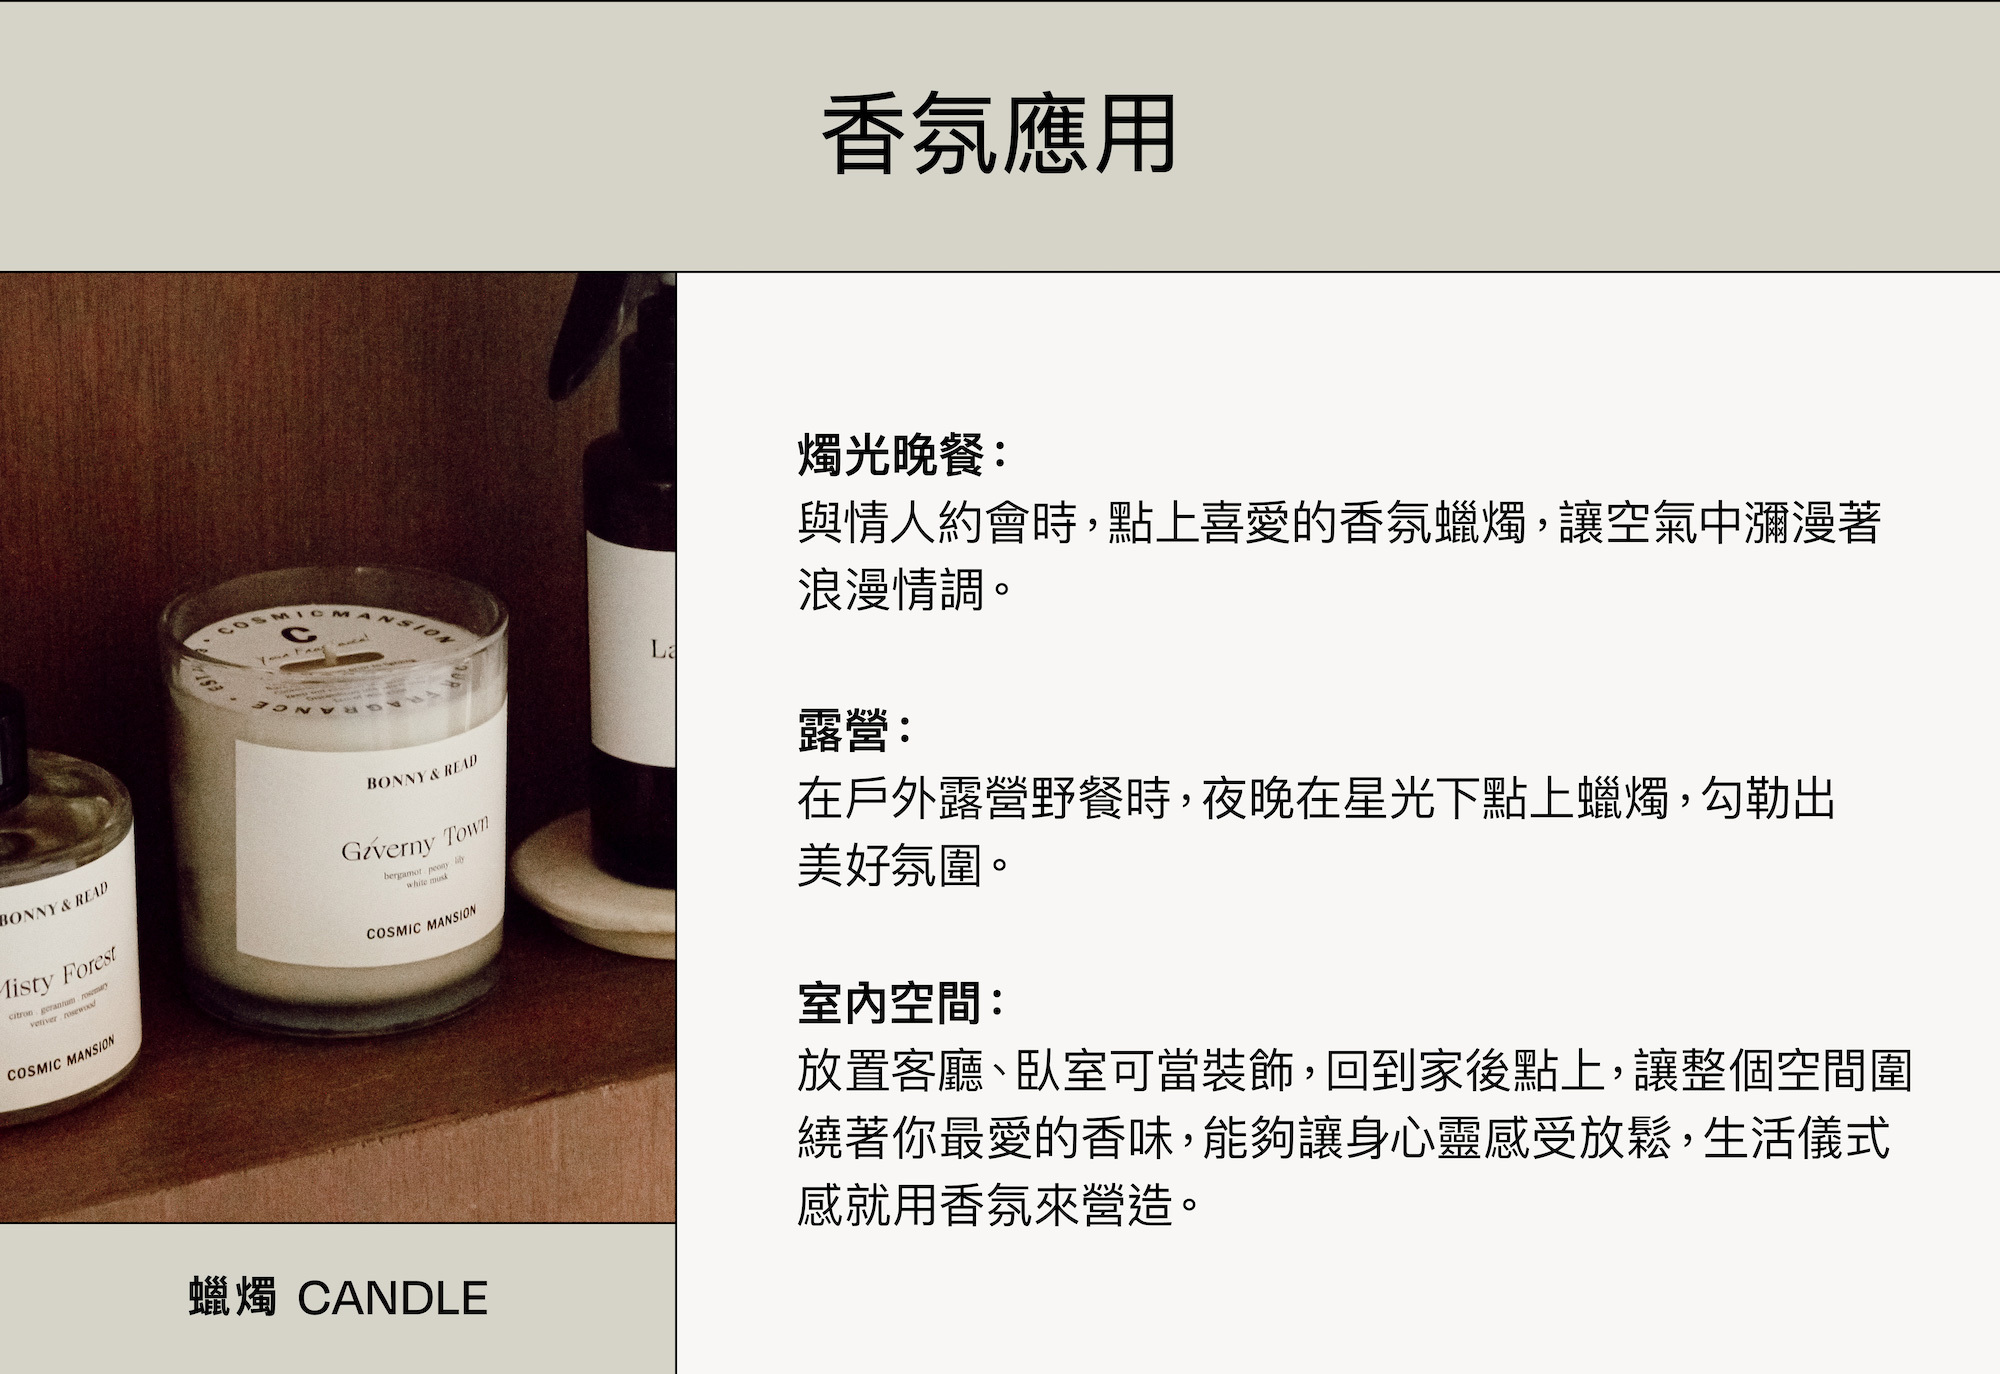Image resolution: width=2000 pixels, height=1374 pixels.
Task: Click the 燭光晚餐 section heading
Action: pyautogui.click(x=901, y=456)
